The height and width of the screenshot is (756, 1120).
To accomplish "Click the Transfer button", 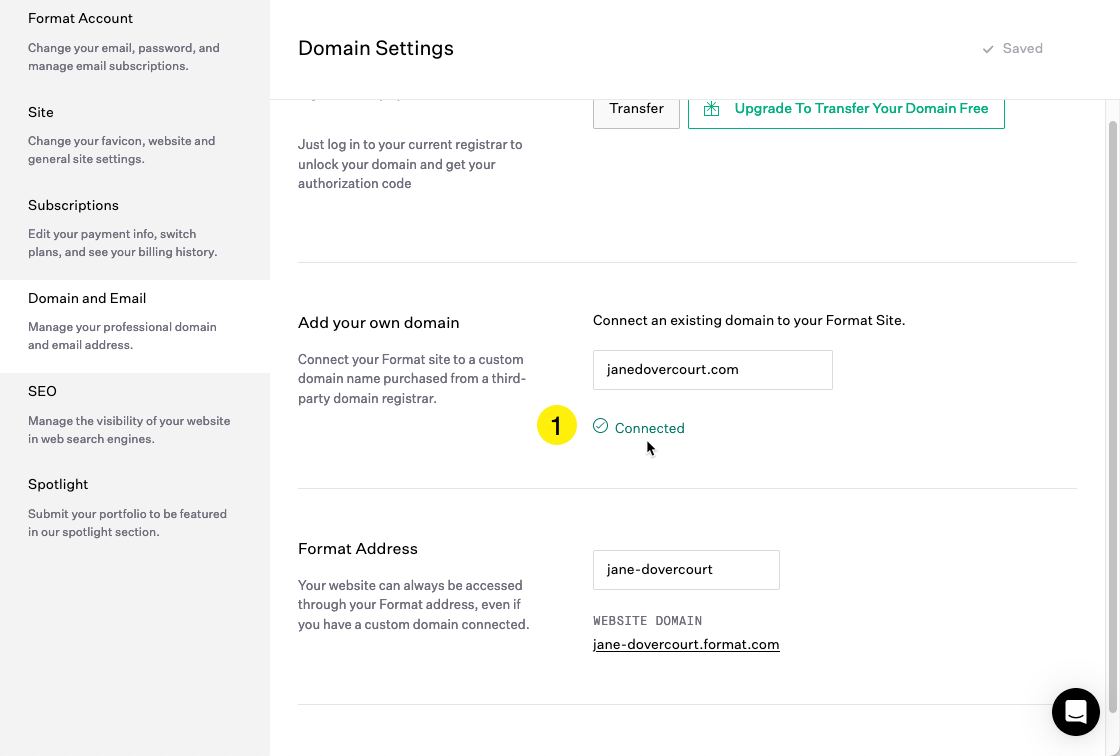I will pos(636,108).
